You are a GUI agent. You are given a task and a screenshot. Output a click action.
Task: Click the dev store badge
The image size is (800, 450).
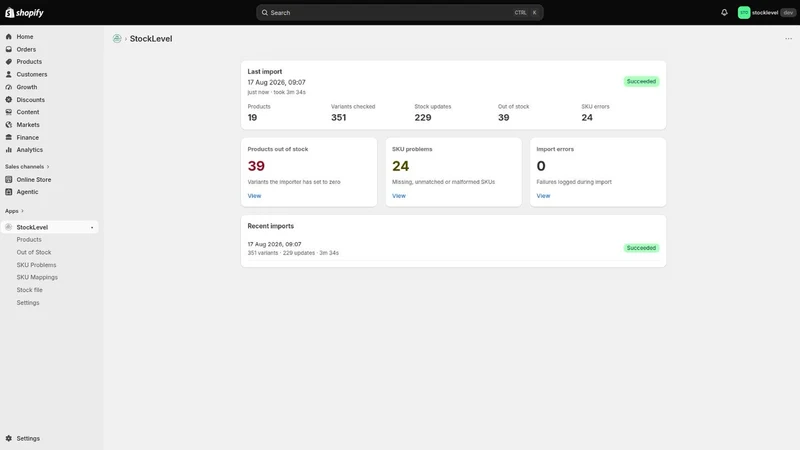788,13
